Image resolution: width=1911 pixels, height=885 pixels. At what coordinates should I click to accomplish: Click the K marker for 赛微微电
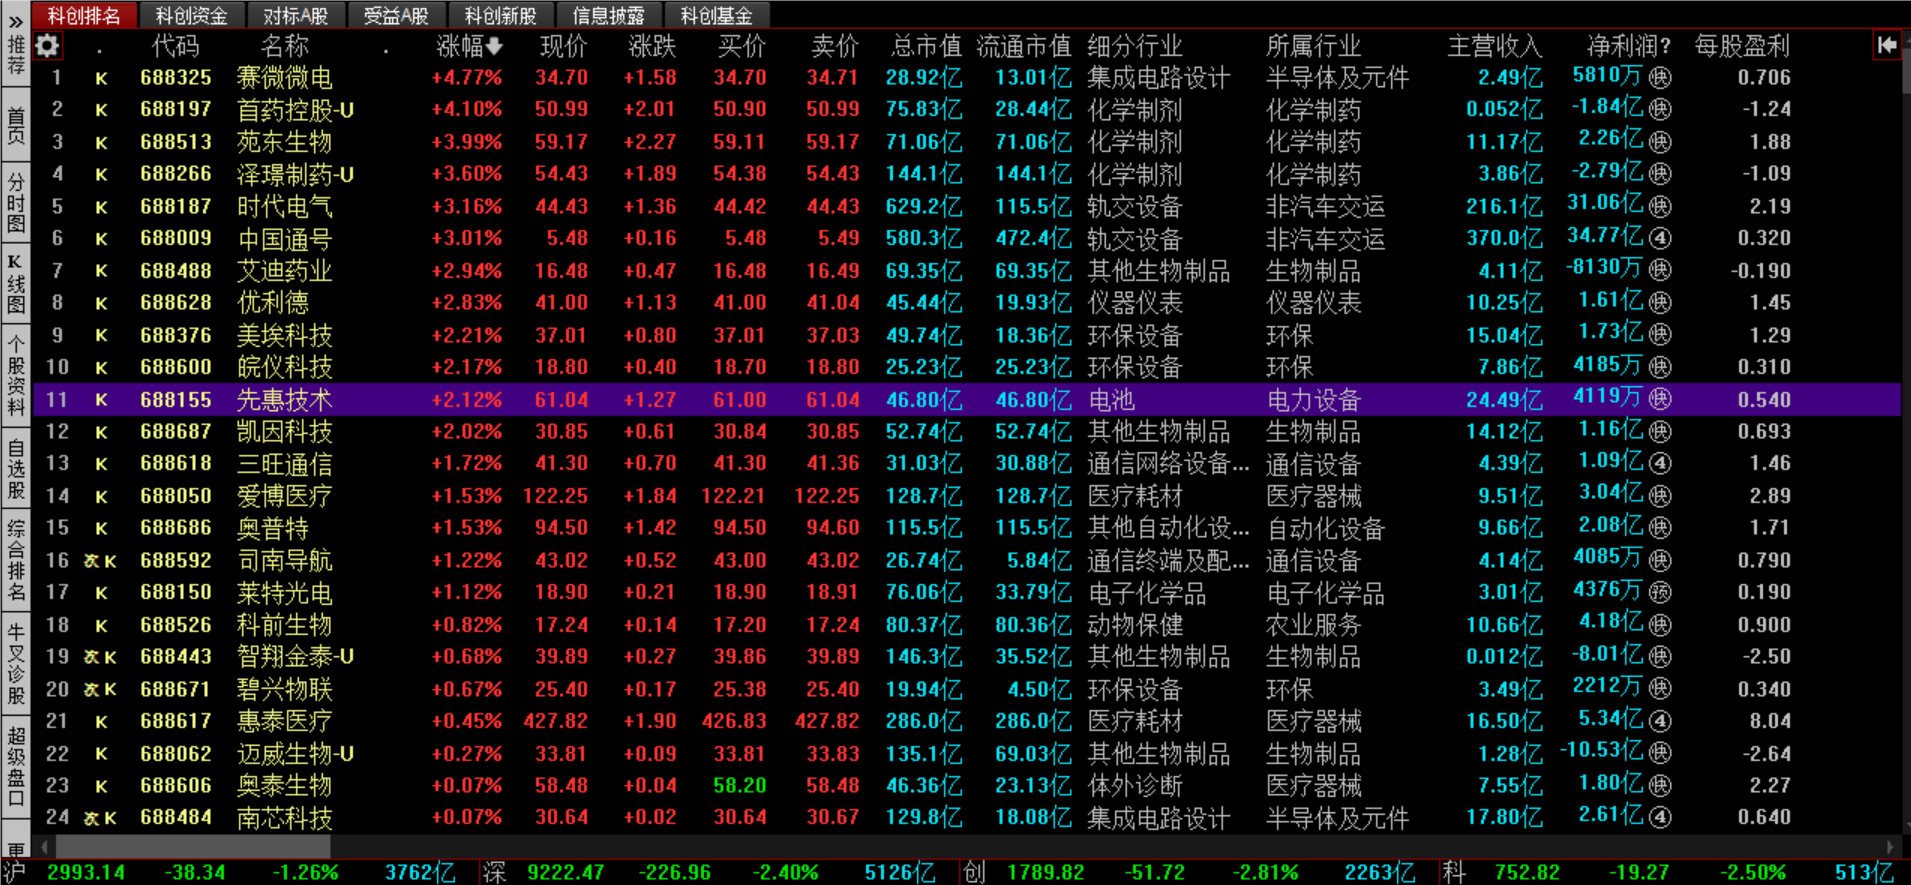pos(101,78)
